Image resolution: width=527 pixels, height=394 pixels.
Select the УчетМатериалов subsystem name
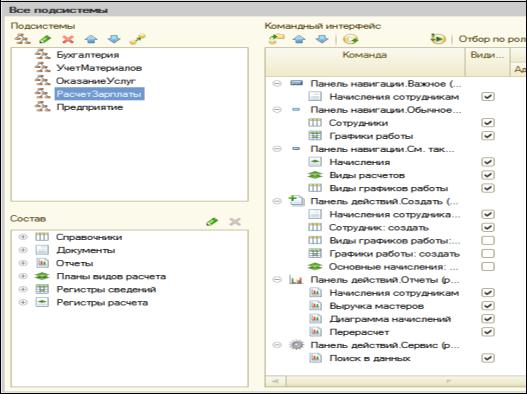point(99,68)
